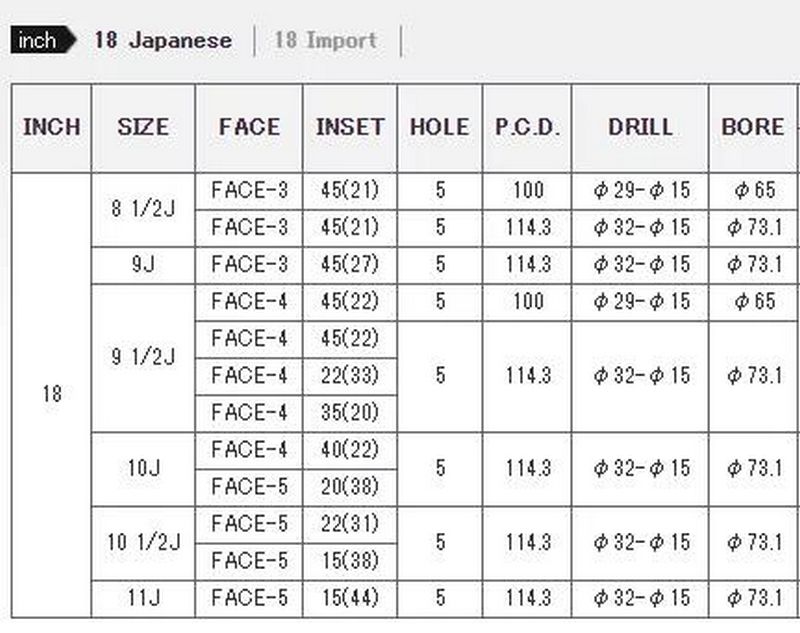Image resolution: width=800 pixels, height=633 pixels.
Task: Click the INSET column header
Action: point(350,128)
